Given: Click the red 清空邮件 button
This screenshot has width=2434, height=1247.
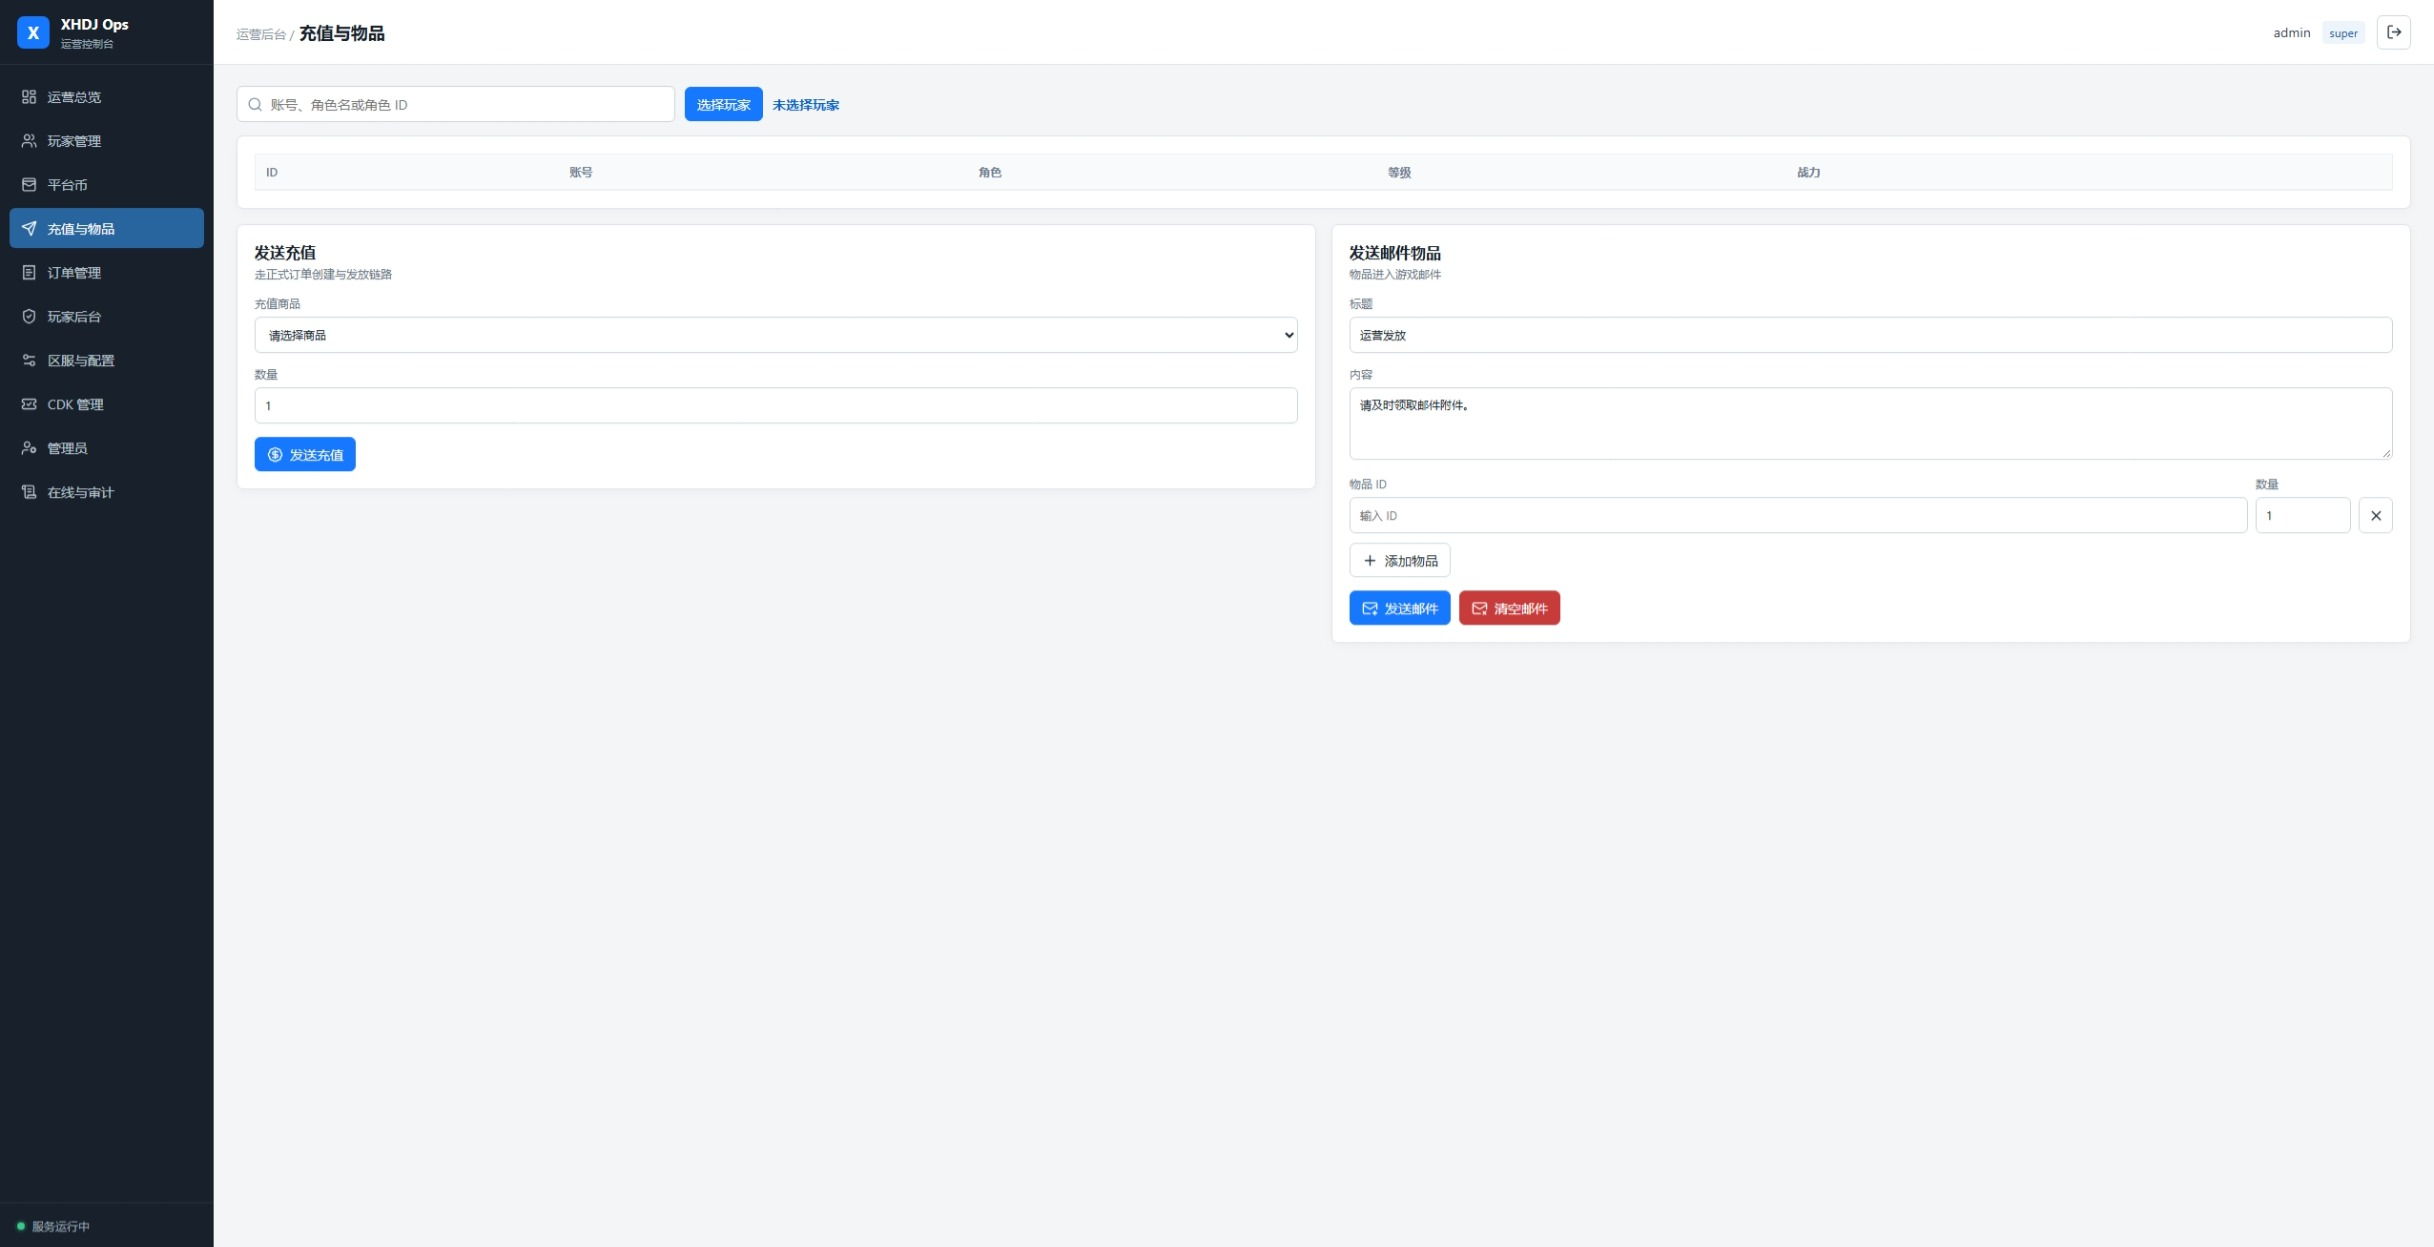Looking at the screenshot, I should [x=1510, y=608].
